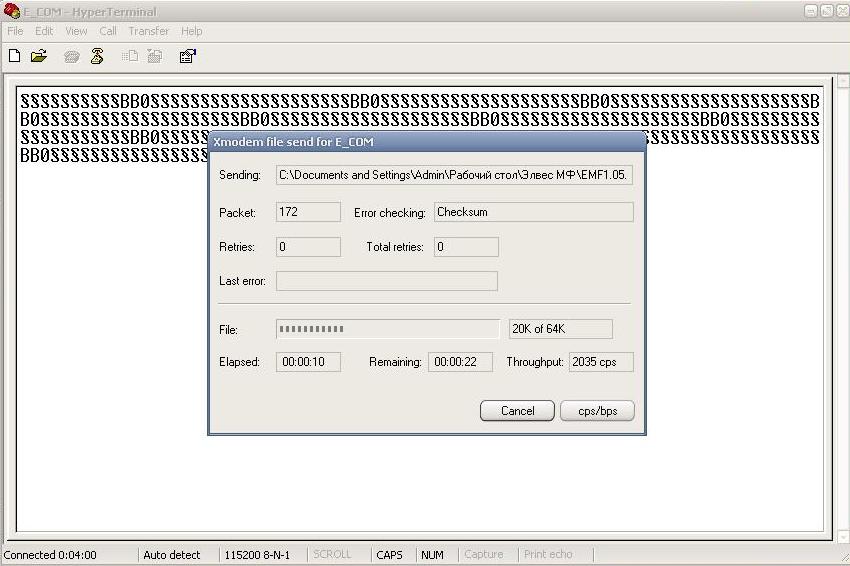The image size is (850, 566).
Task: Click the Error checking field showing Checksum
Action: point(534,212)
